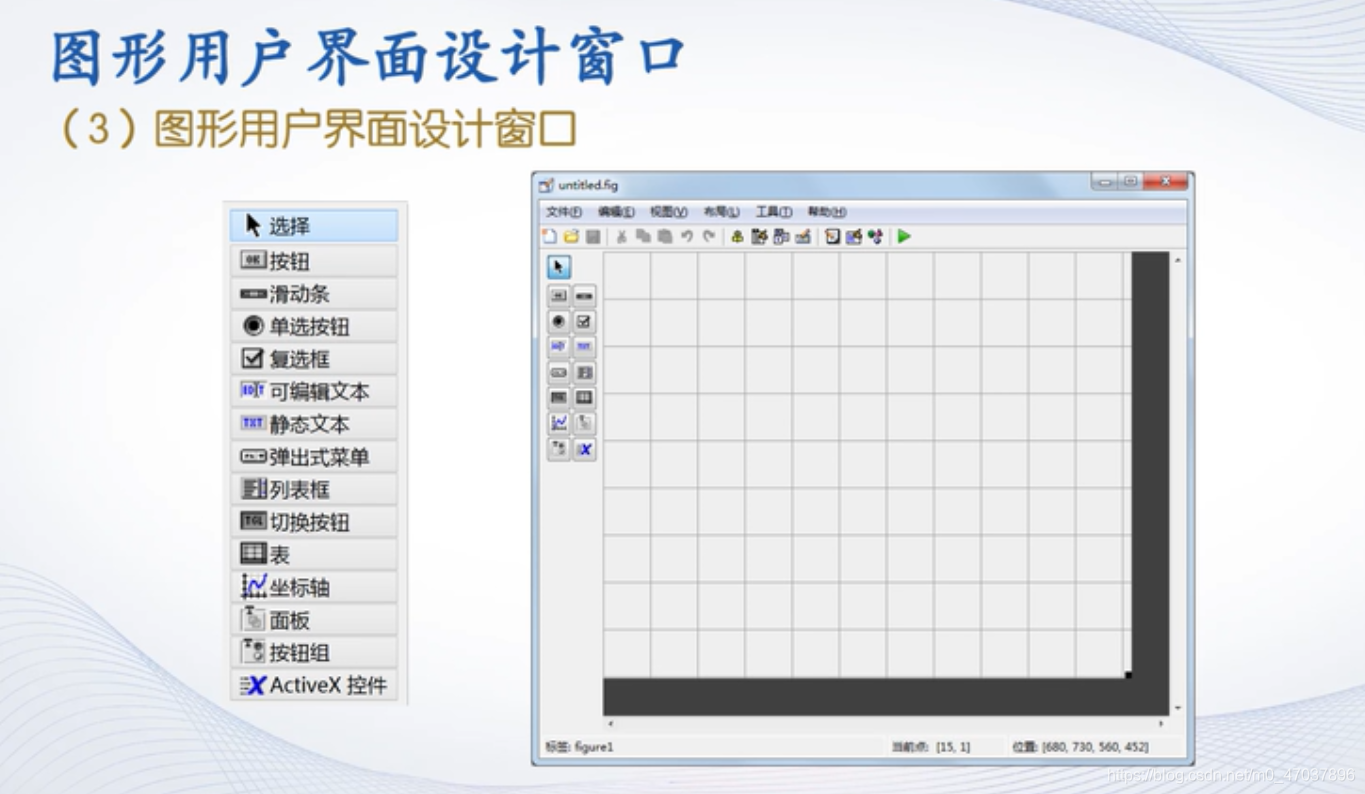Choose the 切换按钮 entry in labeled list
This screenshot has height=794, width=1365.
pyautogui.click(x=314, y=522)
